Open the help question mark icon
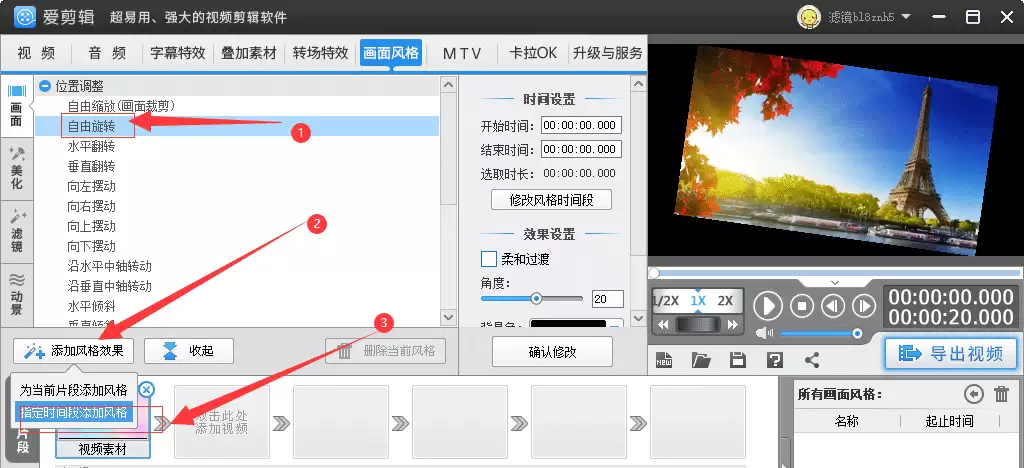1024x468 pixels. click(x=775, y=360)
